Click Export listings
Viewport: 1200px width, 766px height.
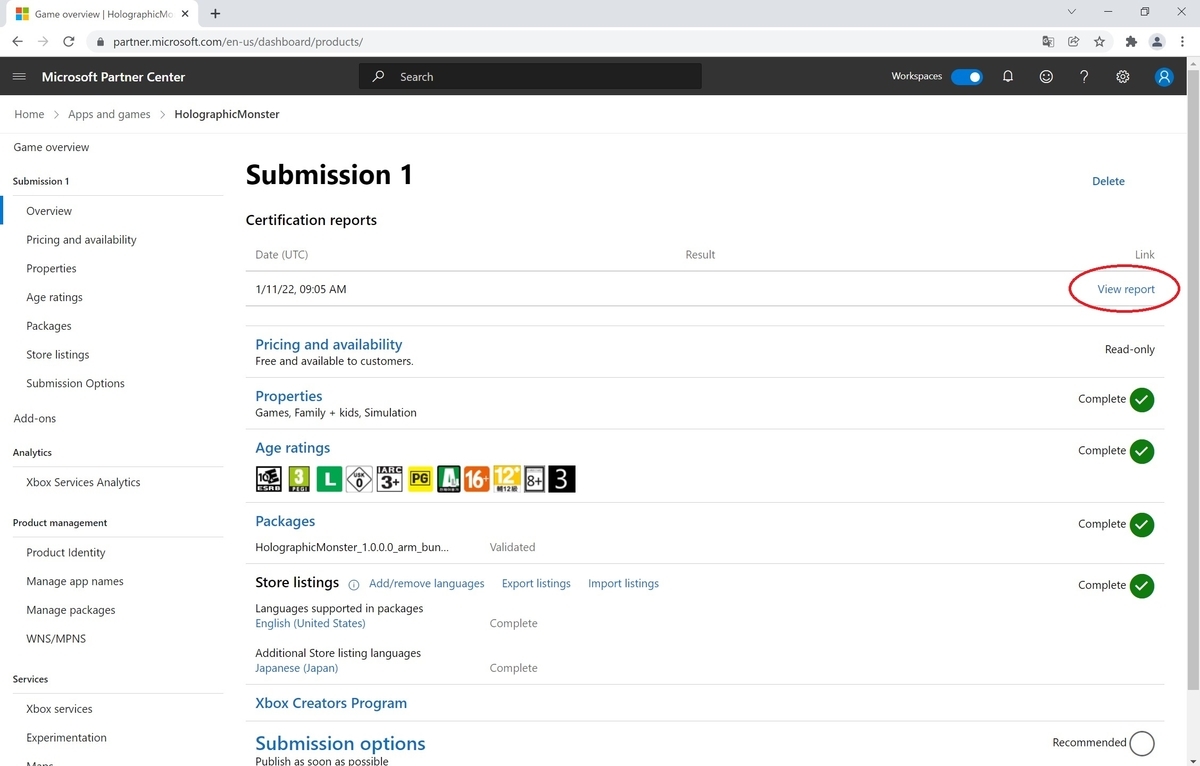coord(536,584)
